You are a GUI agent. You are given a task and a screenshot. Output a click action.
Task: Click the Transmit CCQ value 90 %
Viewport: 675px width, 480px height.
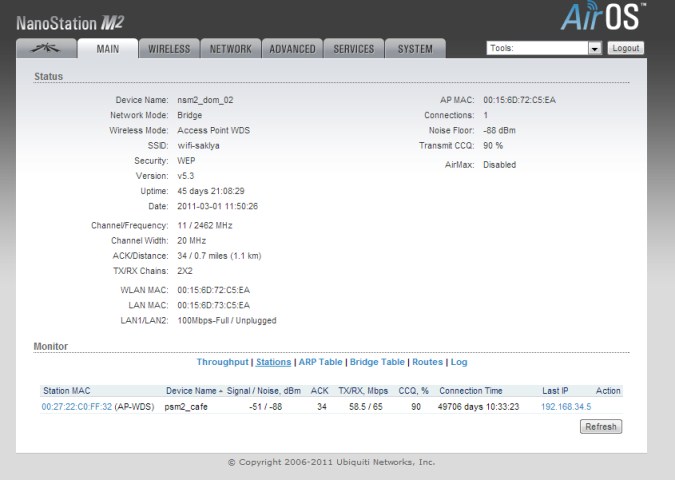tap(493, 146)
